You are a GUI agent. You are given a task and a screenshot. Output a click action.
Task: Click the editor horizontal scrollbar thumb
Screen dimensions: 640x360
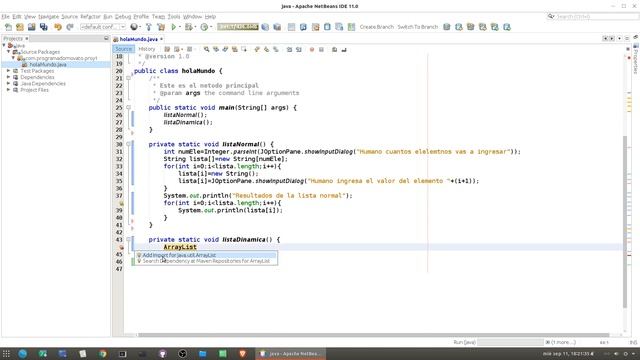point(373,335)
